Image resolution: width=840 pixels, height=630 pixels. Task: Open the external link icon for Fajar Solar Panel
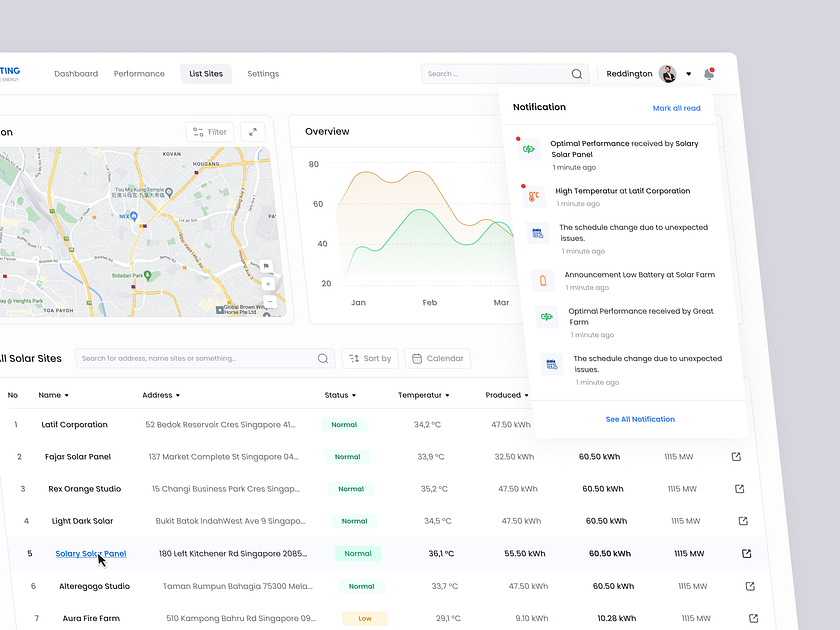coord(737,456)
